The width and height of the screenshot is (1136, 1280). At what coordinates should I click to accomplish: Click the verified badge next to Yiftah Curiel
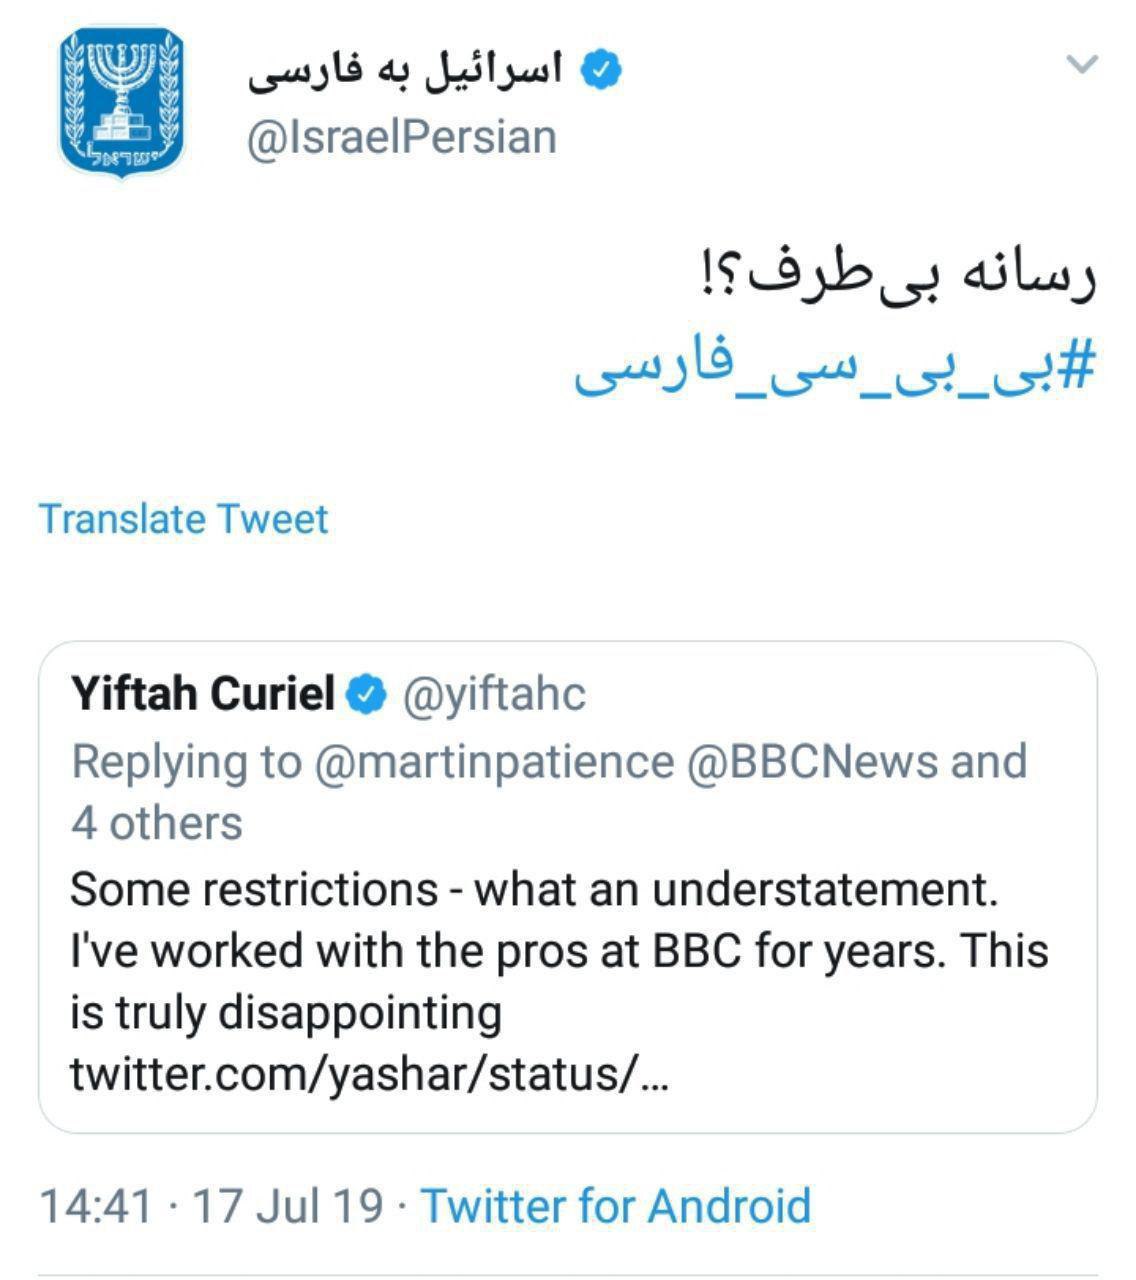368,694
